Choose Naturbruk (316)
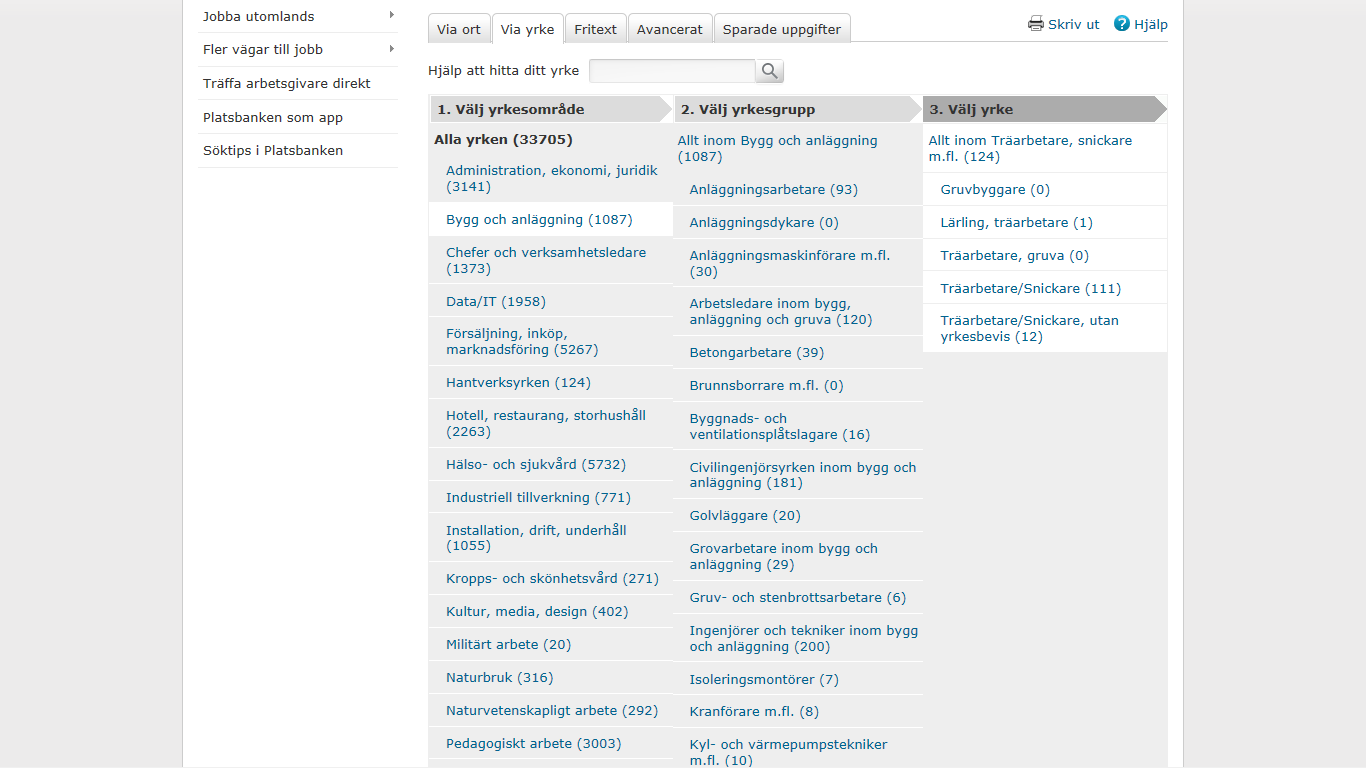This screenshot has width=1366, height=768. 499,677
